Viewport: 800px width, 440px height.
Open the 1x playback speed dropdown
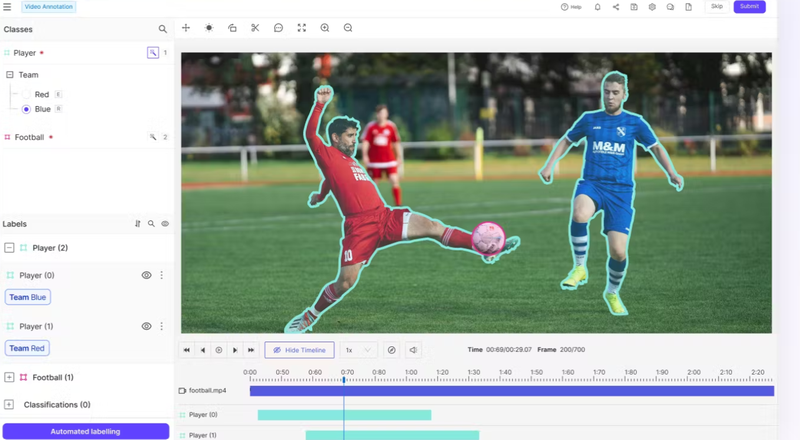point(358,350)
